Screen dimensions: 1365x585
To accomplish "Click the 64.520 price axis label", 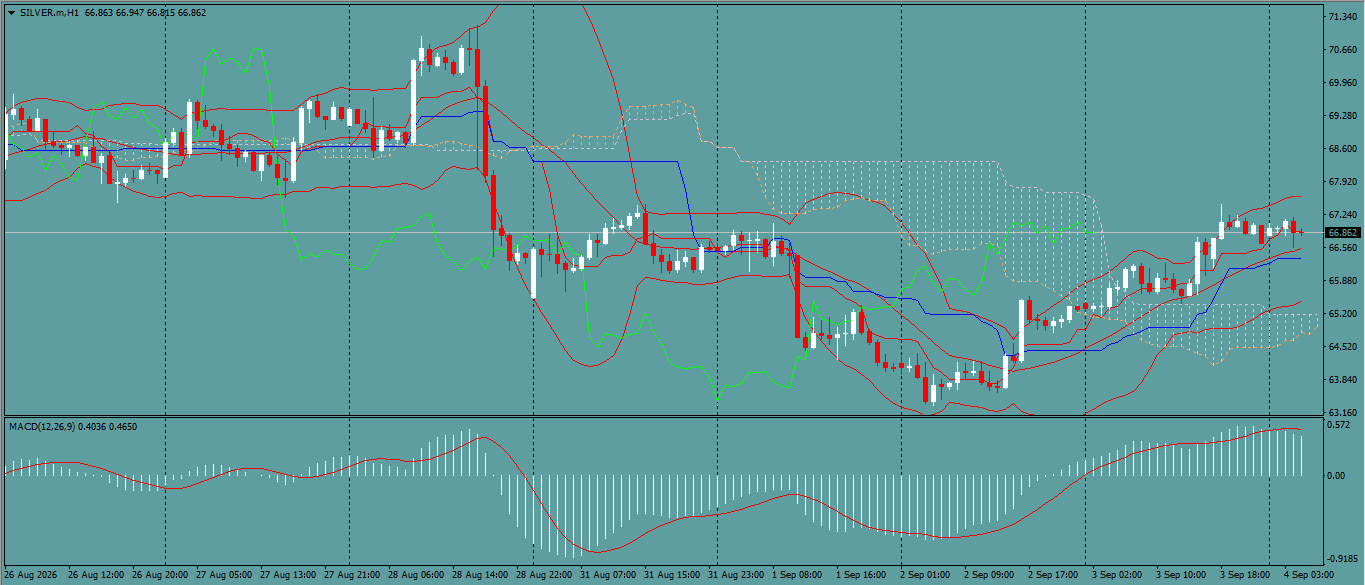I will coord(1342,347).
